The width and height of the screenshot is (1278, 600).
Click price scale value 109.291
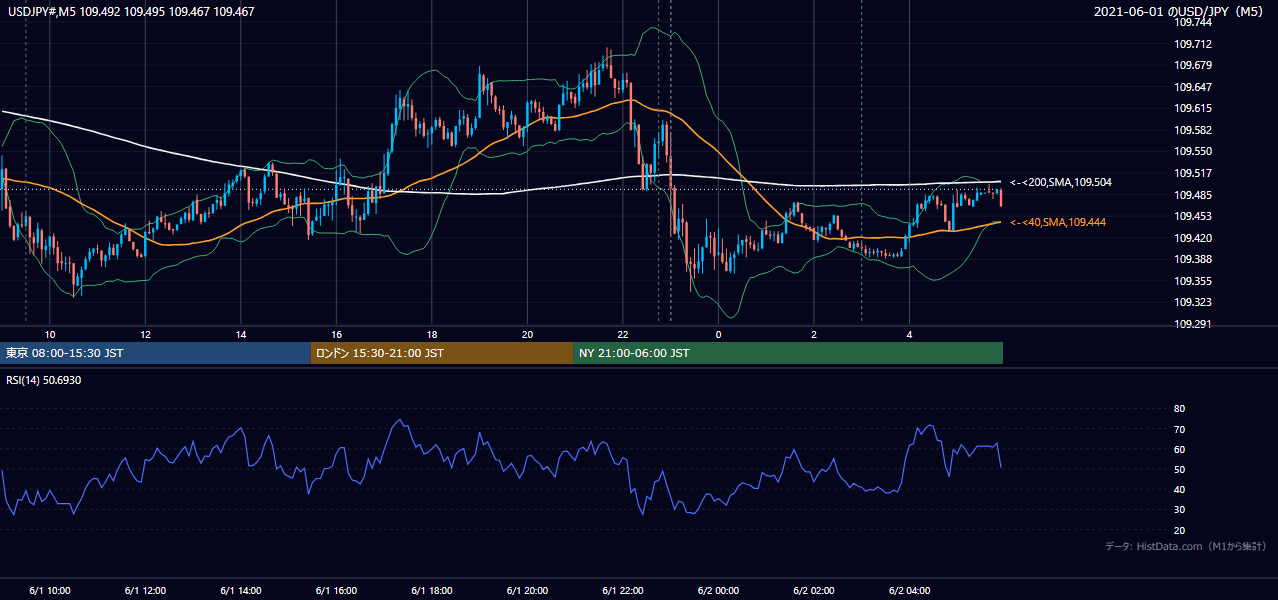pos(1192,324)
